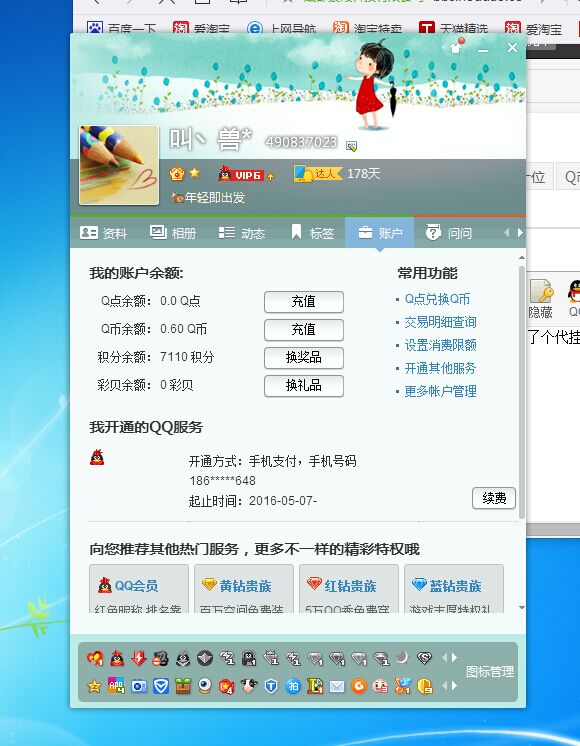Click right arrow of the bottom icon row

click(455, 686)
